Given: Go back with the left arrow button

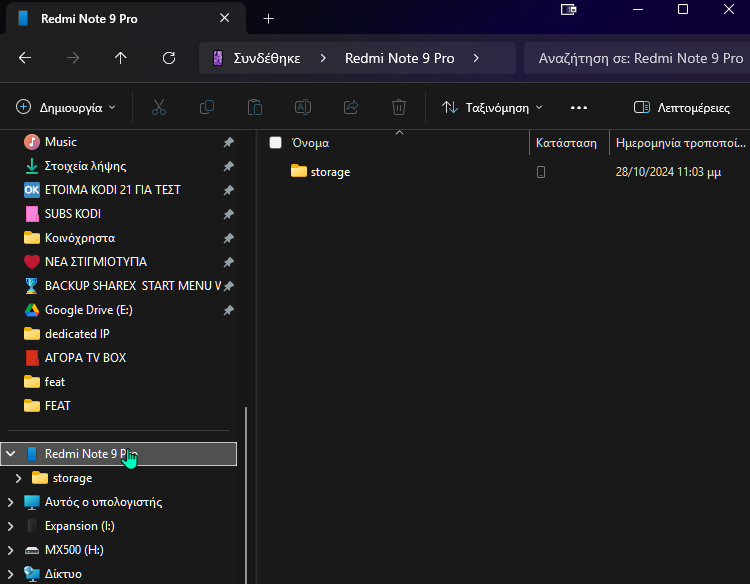Looking at the screenshot, I should 25,58.
